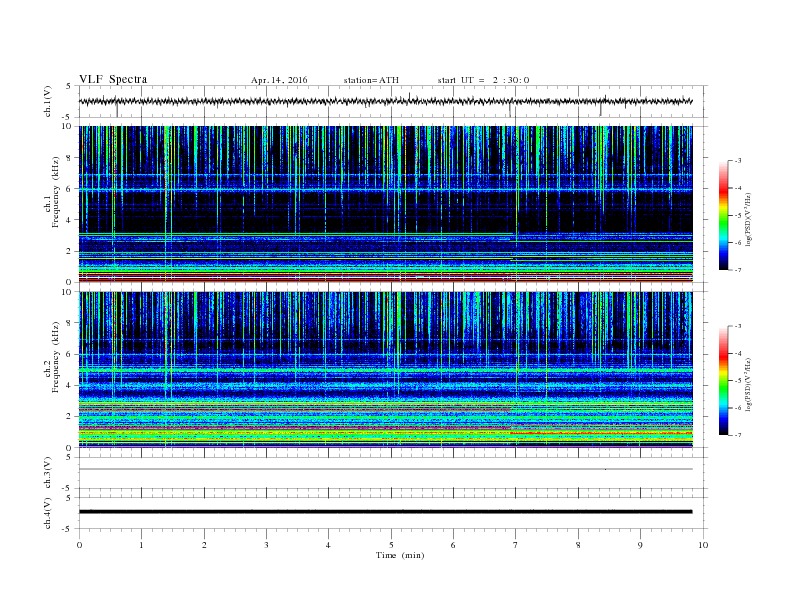Click the "ch.1(V)" waveform axis label
Image resolution: width=792 pixels, height=612 pixels.
pos(48,101)
